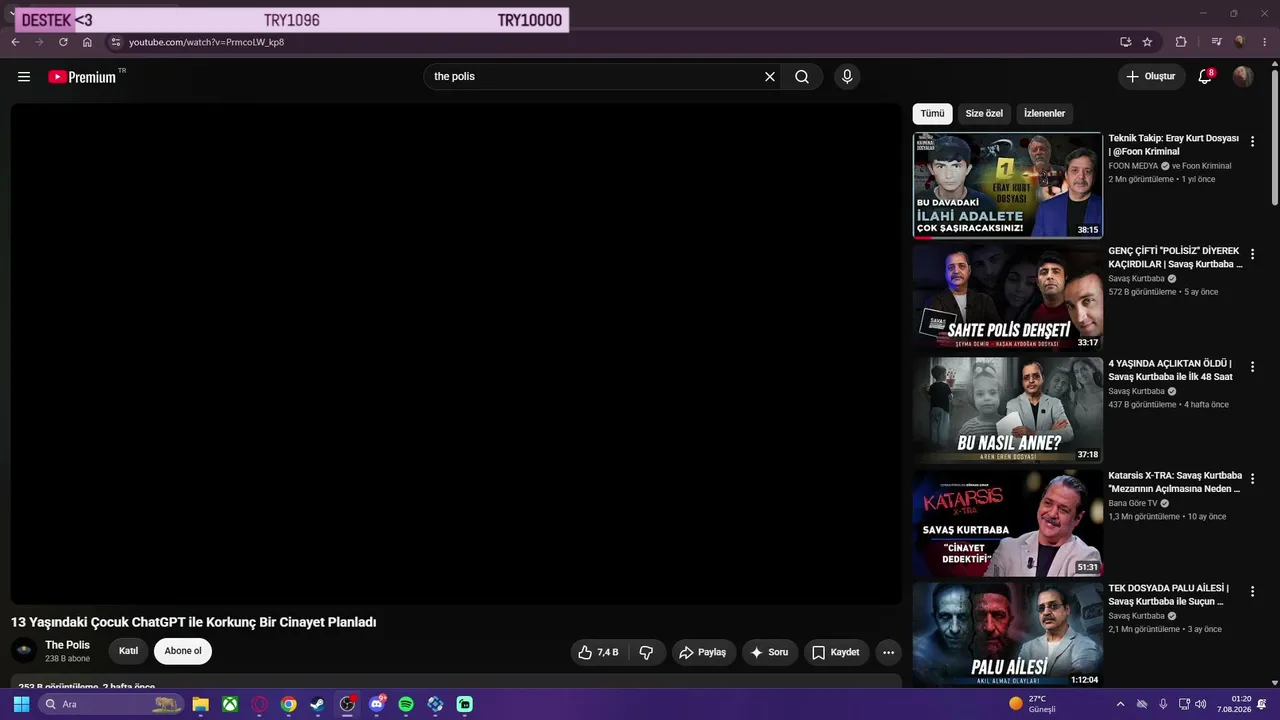Open browser home page button
1280x720 pixels.
tap(87, 42)
